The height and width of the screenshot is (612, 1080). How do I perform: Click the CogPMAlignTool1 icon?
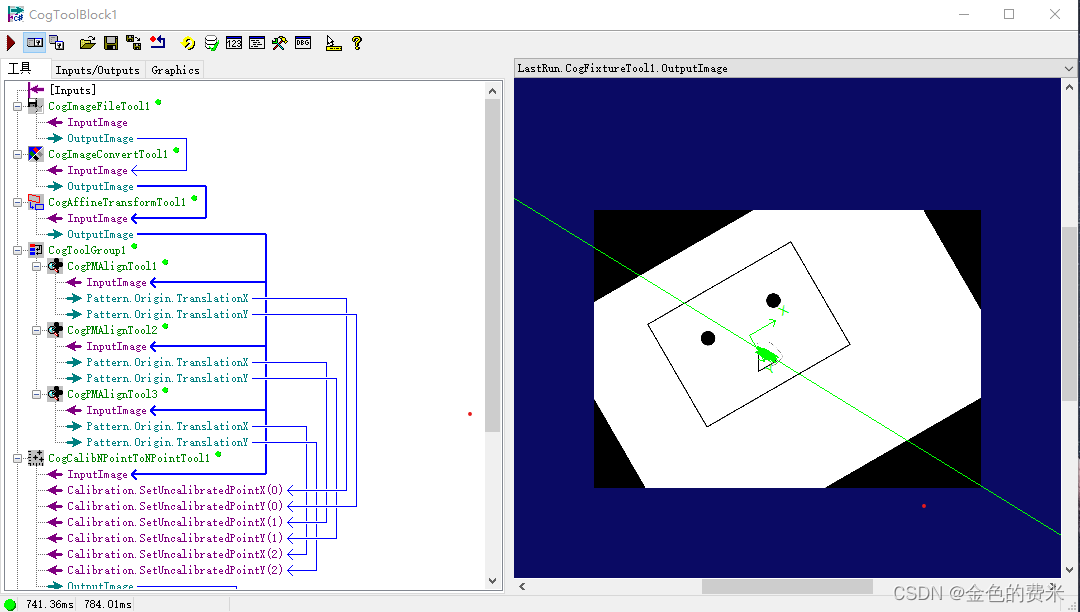click(x=54, y=266)
